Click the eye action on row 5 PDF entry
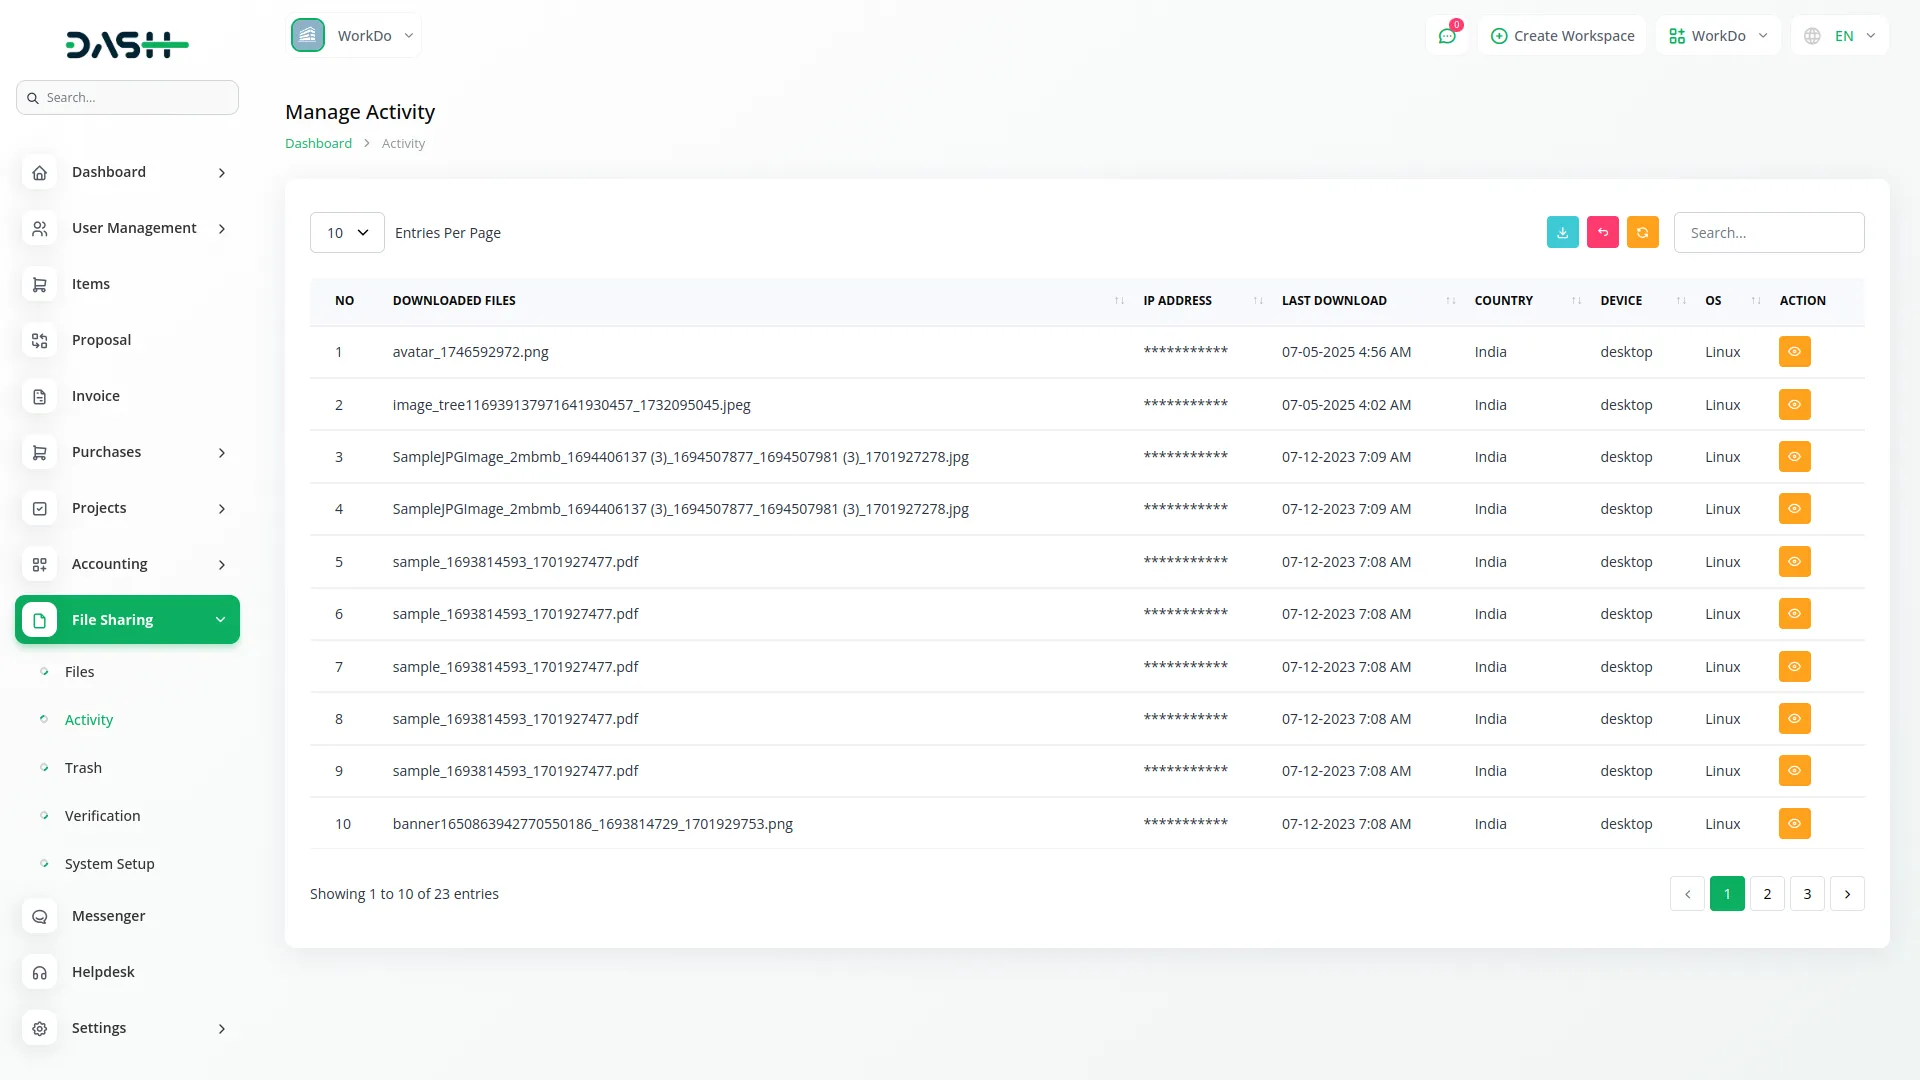1920x1080 pixels. (1793, 561)
